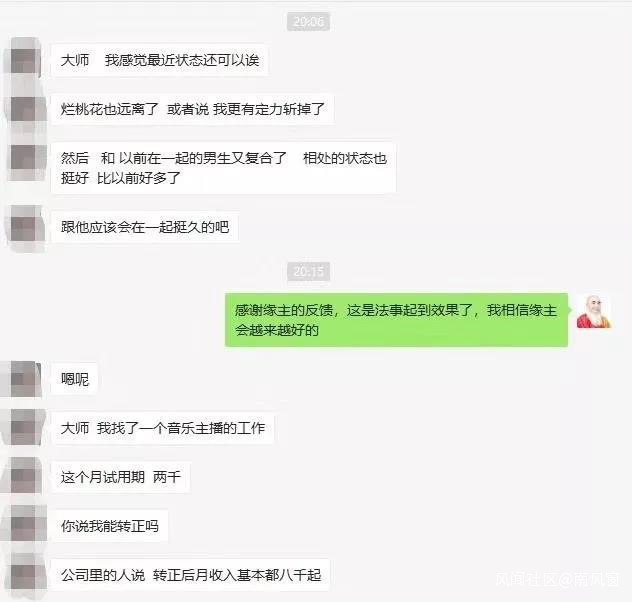Click the 20:15 timestamp label

click(309, 272)
